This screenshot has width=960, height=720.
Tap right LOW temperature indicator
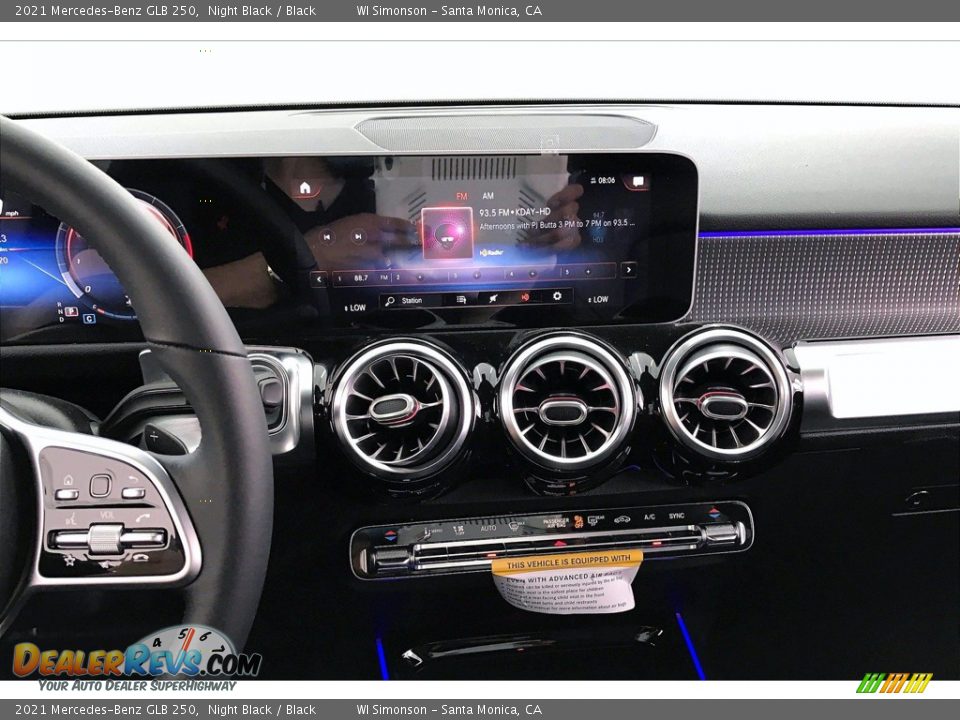(x=598, y=299)
